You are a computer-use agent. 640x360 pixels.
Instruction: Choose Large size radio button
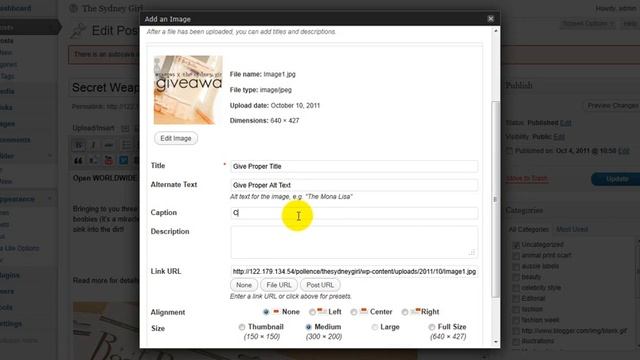(375, 327)
